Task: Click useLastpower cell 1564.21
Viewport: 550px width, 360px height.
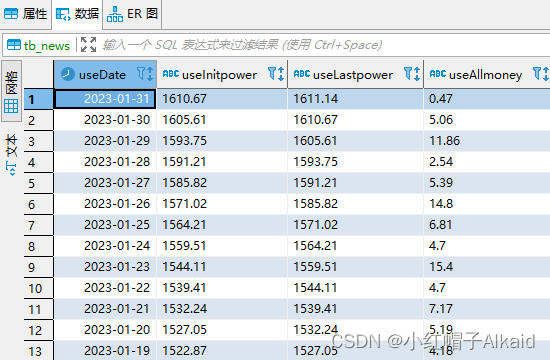Action: (356, 246)
